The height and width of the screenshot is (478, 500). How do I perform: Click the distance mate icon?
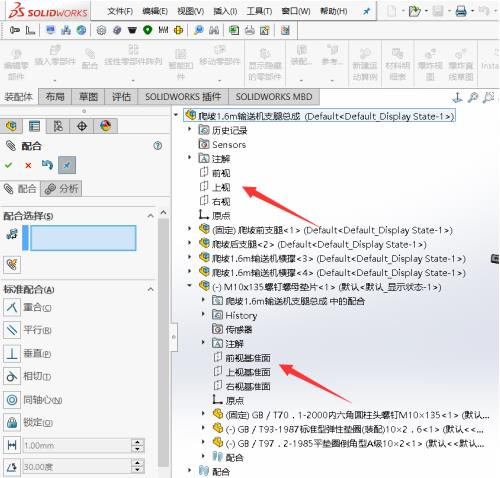[x=12, y=445]
